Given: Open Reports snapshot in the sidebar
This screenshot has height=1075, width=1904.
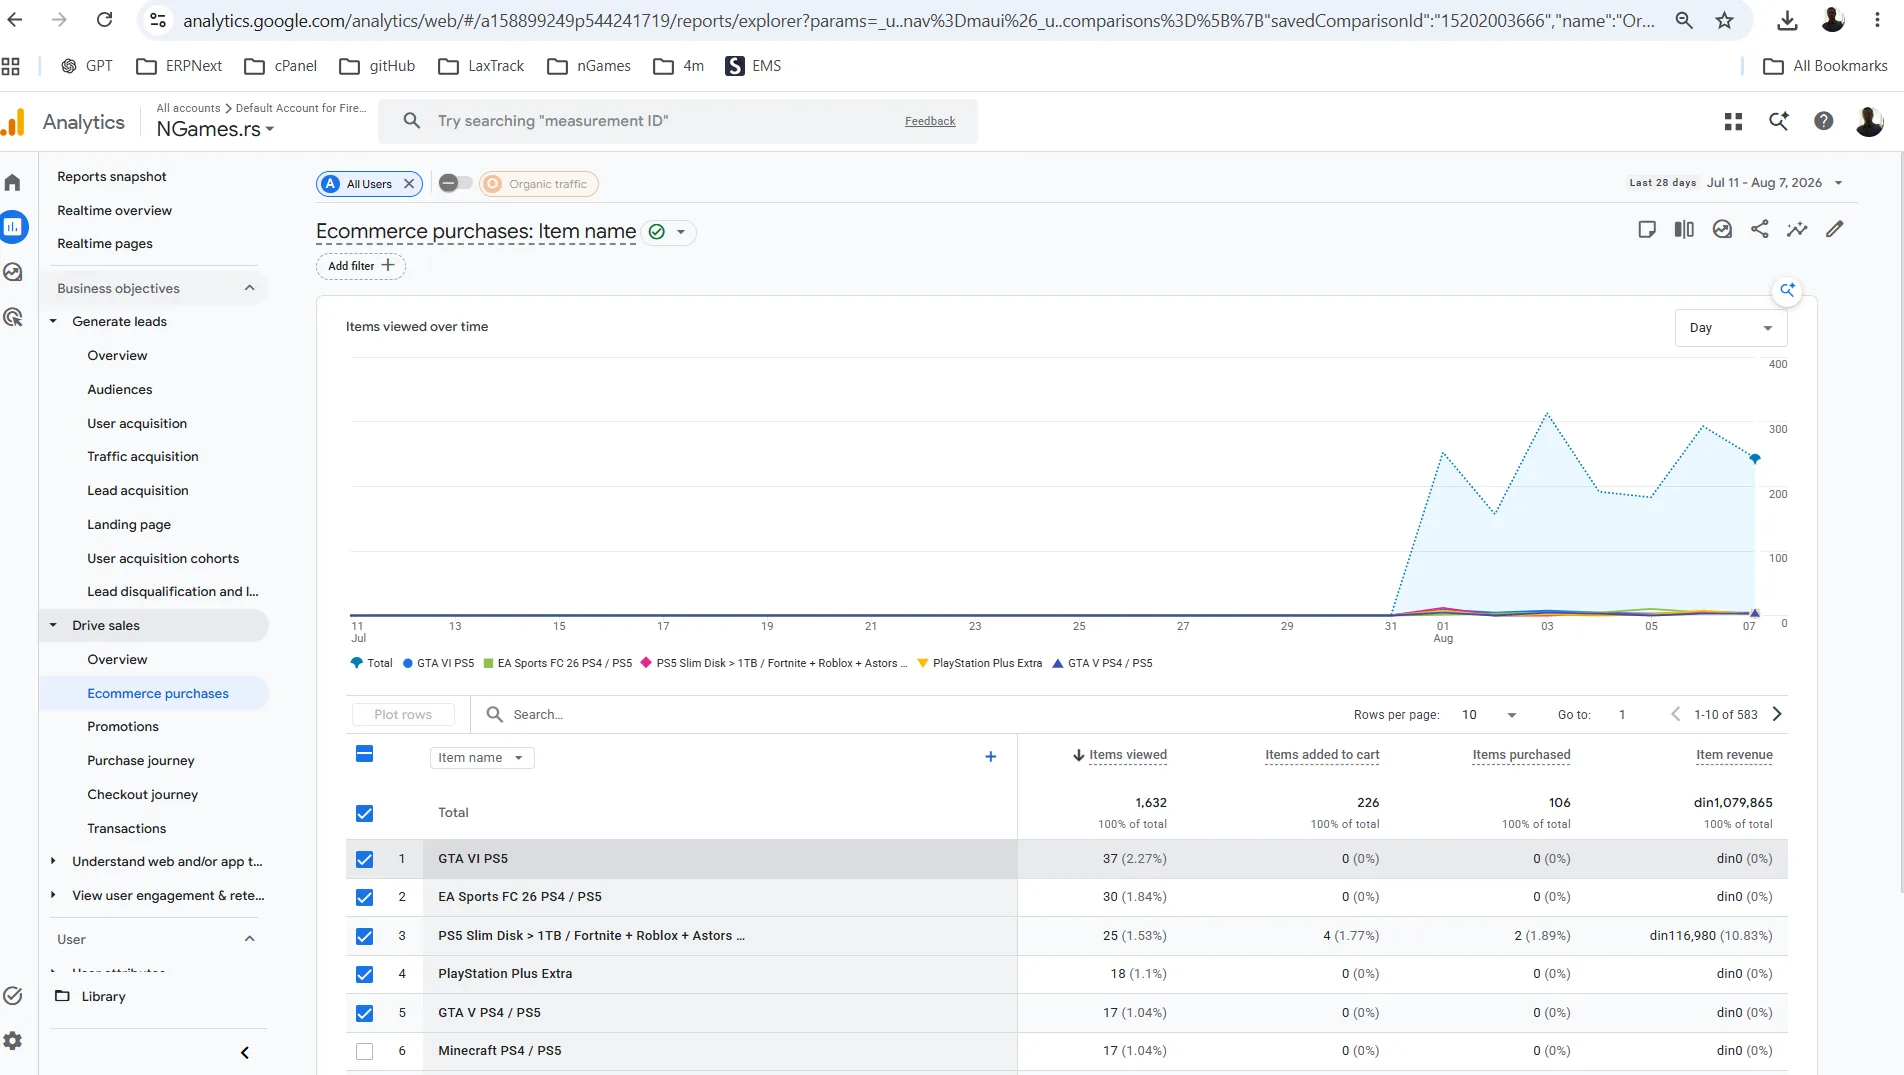Looking at the screenshot, I should 112,176.
